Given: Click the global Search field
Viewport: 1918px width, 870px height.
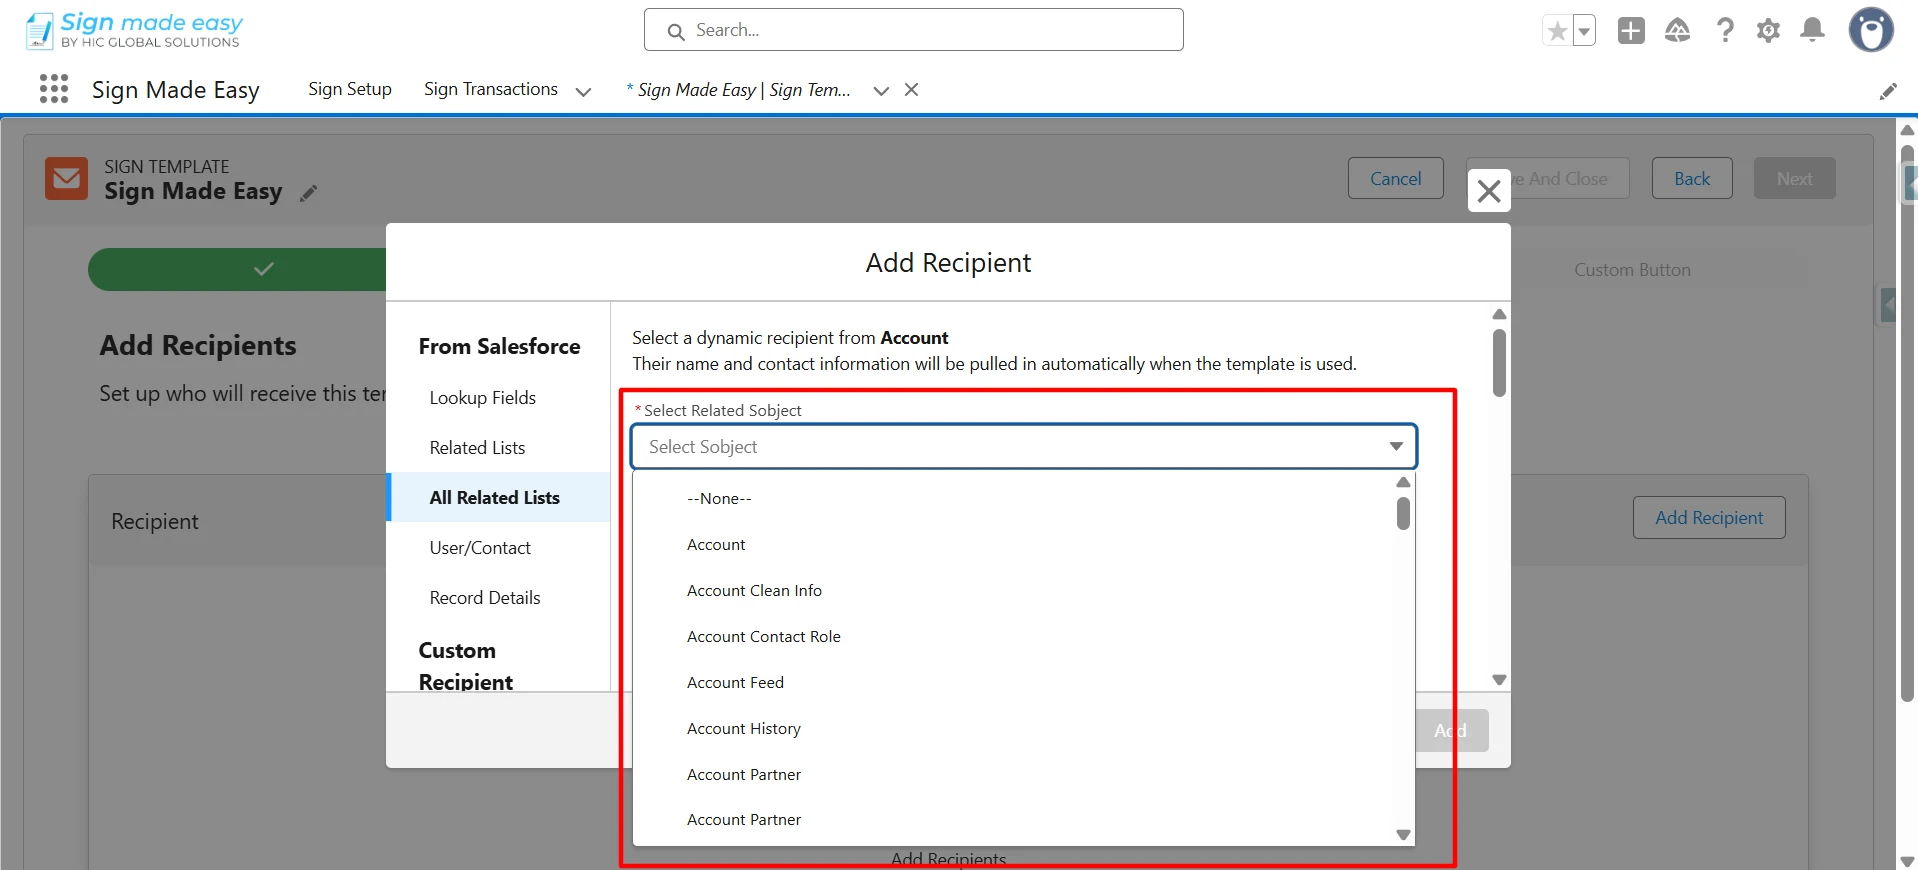Looking at the screenshot, I should pos(914,30).
